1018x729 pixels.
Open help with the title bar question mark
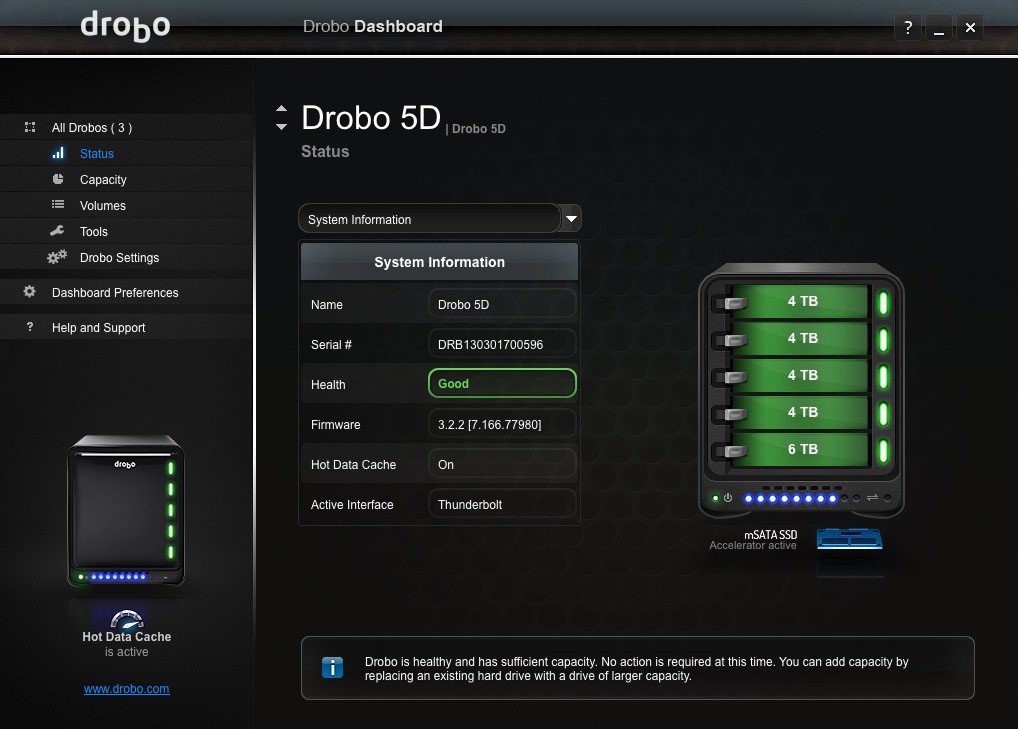click(908, 27)
